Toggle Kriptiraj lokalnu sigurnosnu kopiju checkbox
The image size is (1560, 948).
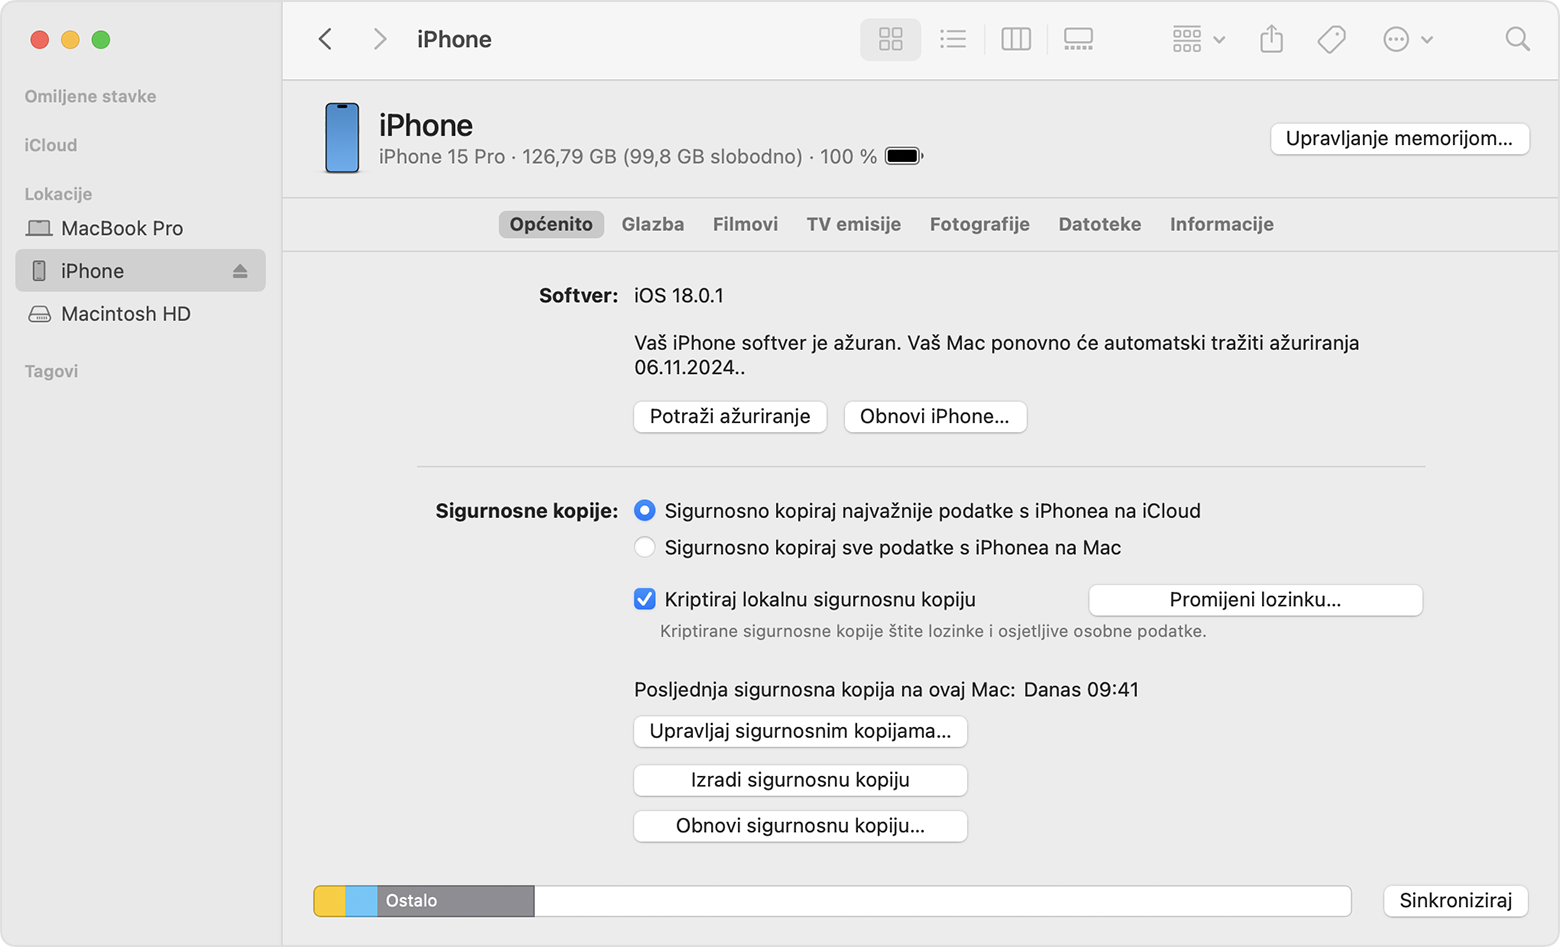(x=645, y=600)
